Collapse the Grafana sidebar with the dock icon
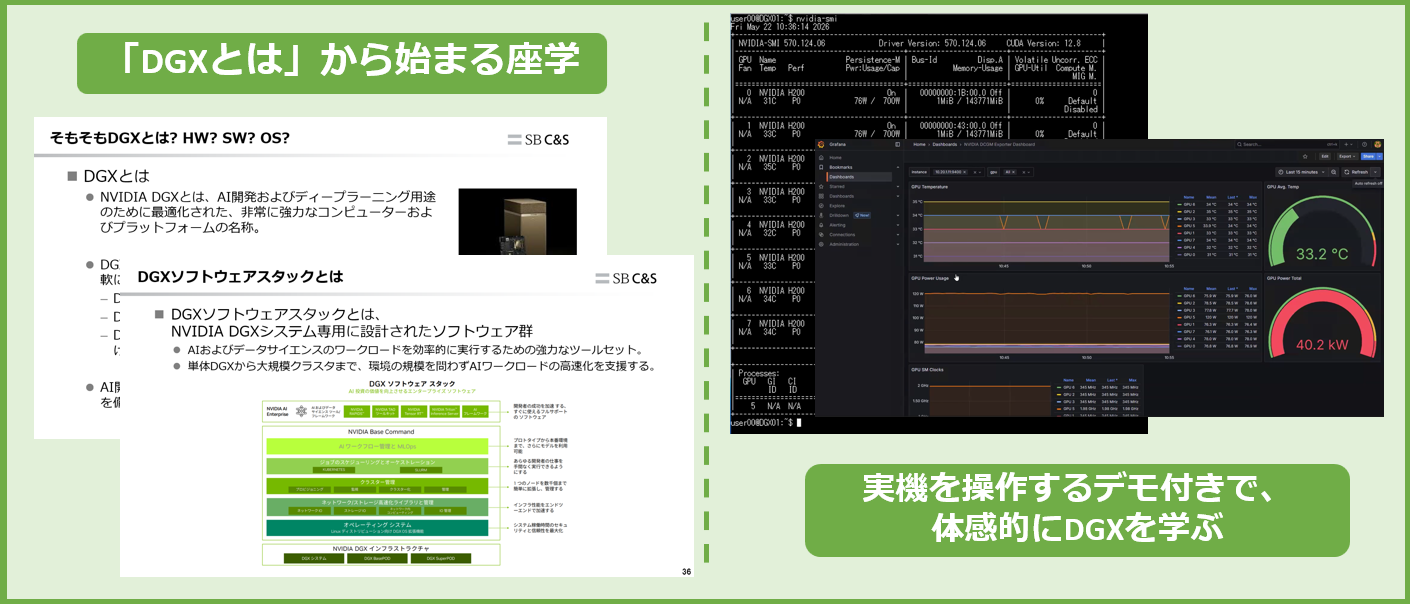1410x604 pixels. pyautogui.click(x=898, y=144)
